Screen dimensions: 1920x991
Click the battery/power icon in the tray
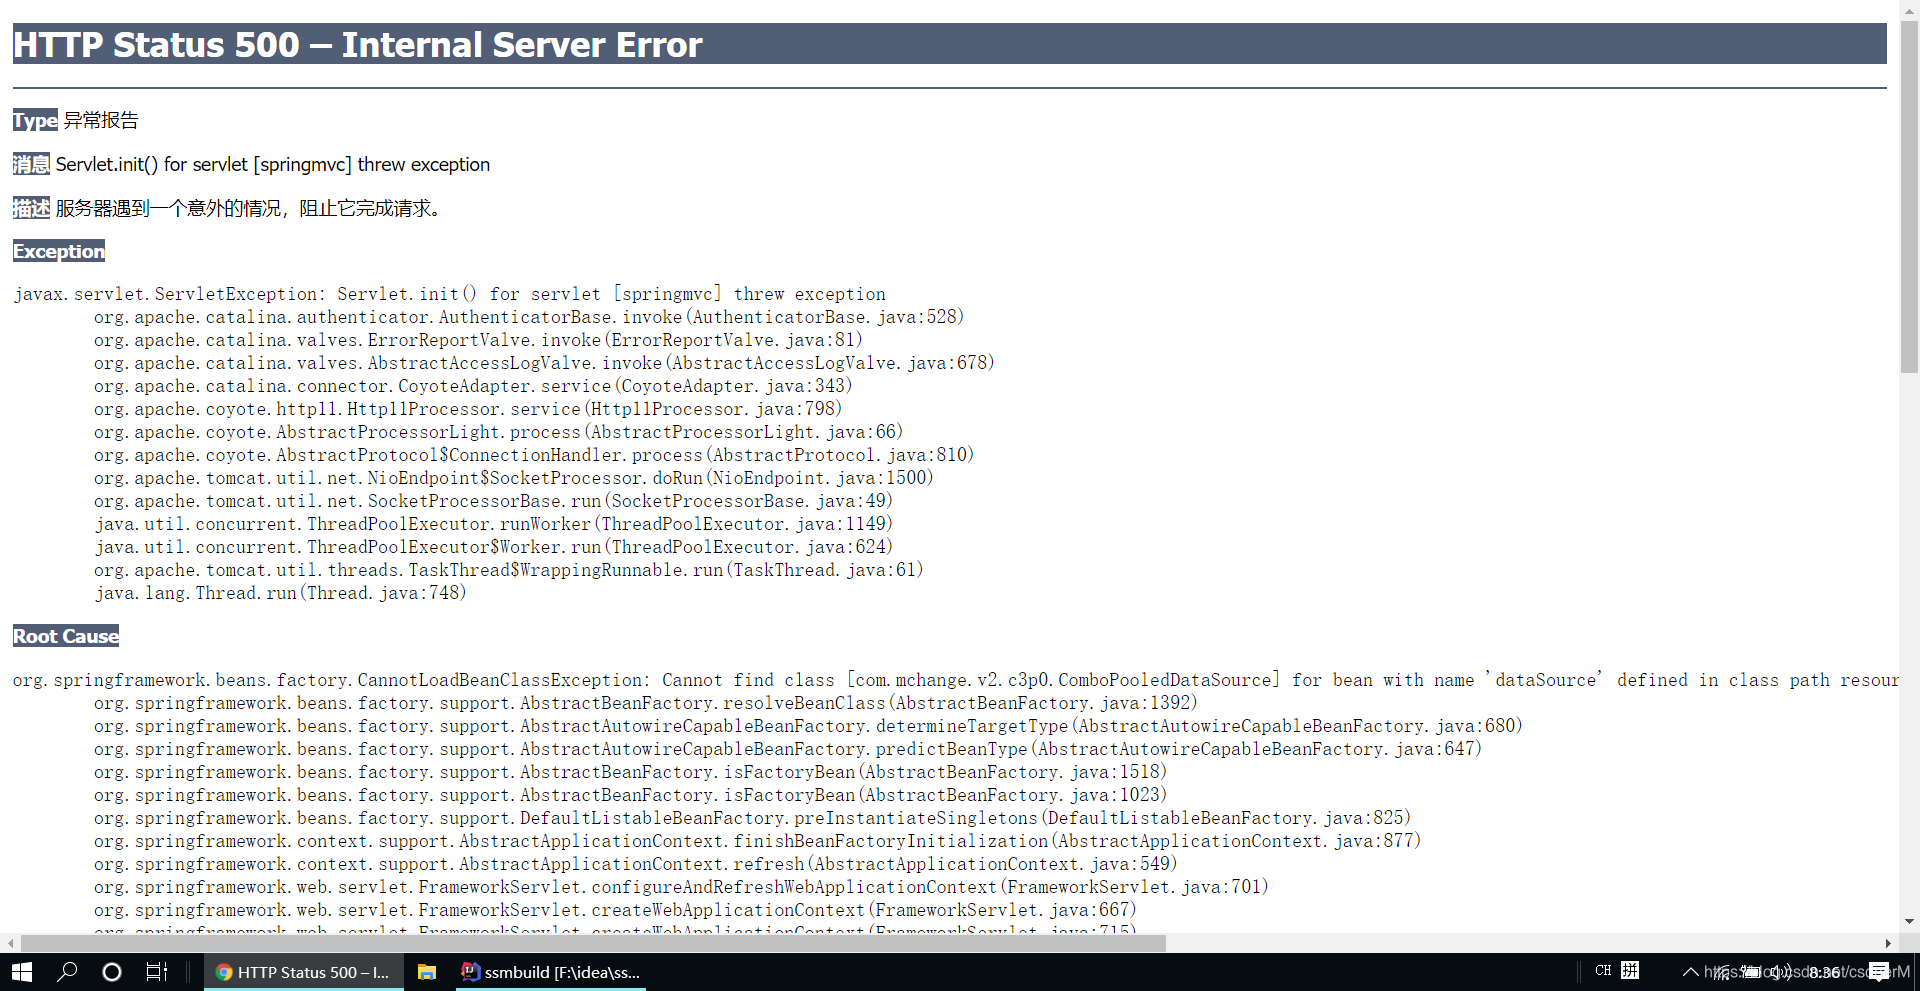(x=1753, y=971)
